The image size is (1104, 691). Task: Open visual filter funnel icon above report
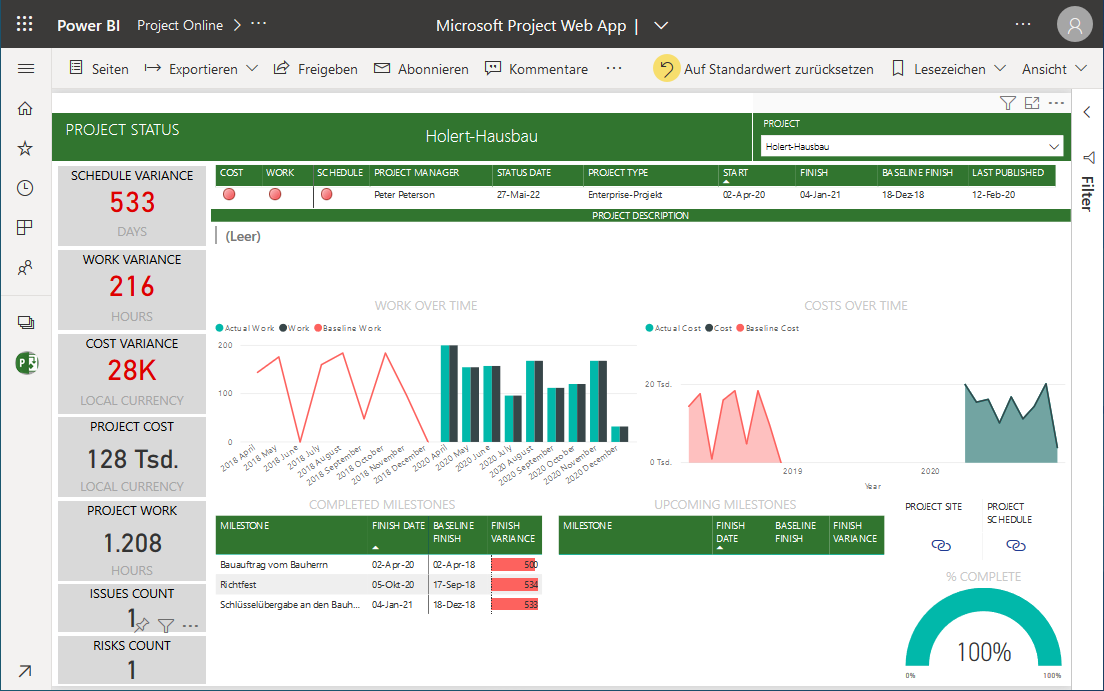point(1008,104)
